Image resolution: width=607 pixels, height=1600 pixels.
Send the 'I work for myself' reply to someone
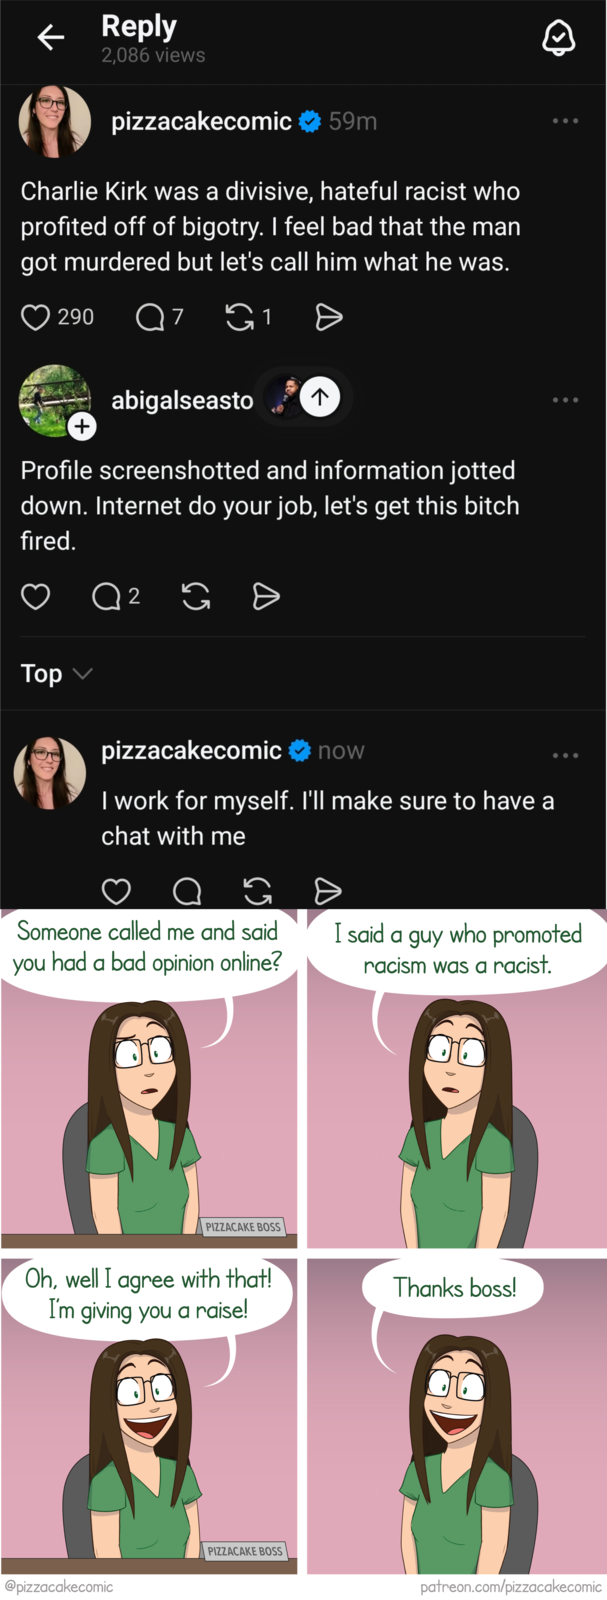[327, 891]
